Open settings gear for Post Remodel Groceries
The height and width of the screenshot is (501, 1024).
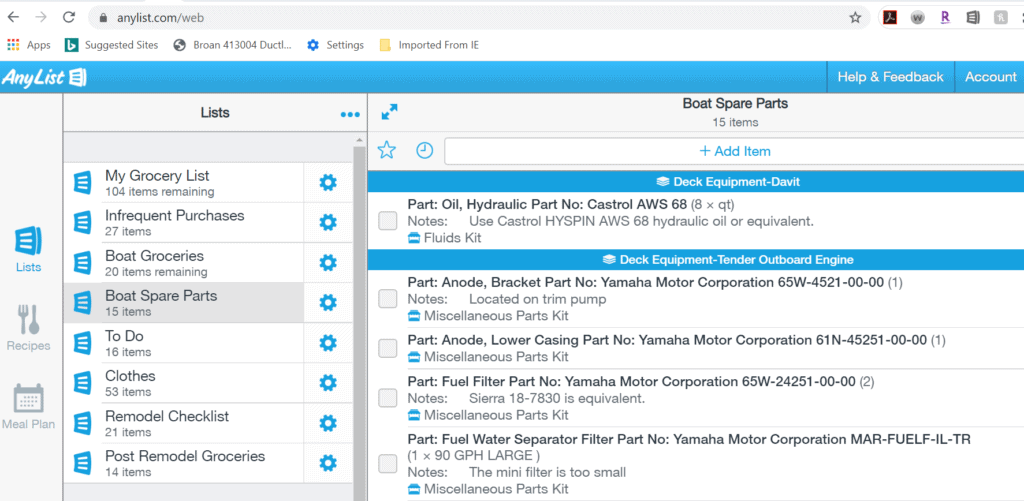click(x=328, y=464)
